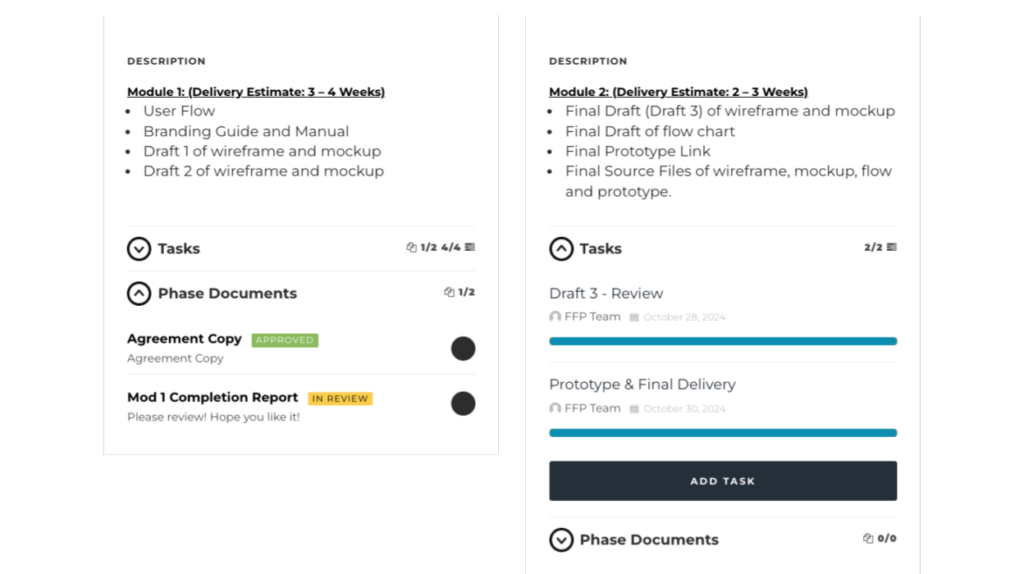The height and width of the screenshot is (574, 1024).
Task: Click the document icon beside 0/0 count
Action: point(868,539)
